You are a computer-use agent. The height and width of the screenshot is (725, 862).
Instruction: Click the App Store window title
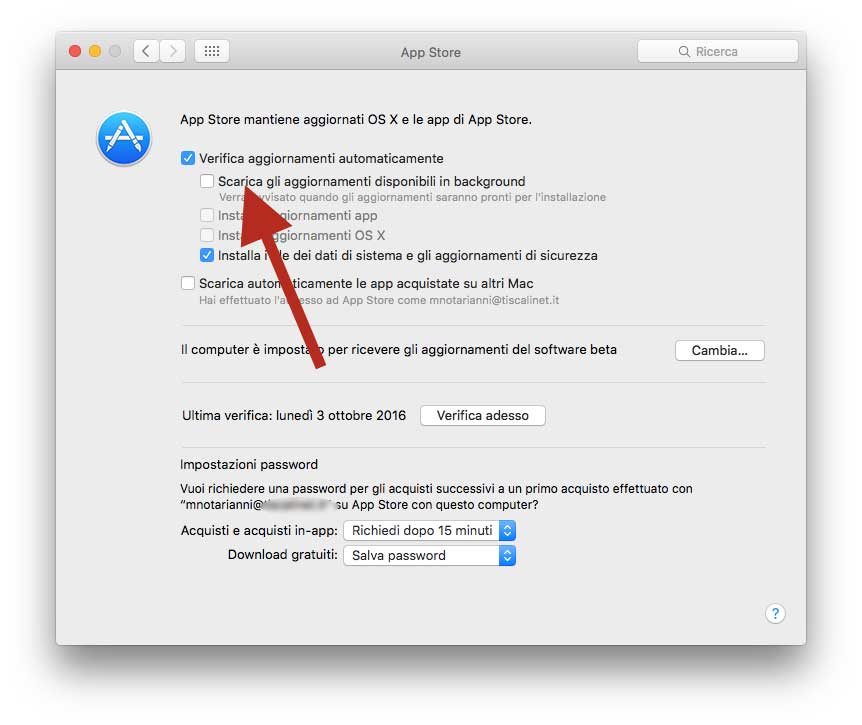[x=430, y=52]
